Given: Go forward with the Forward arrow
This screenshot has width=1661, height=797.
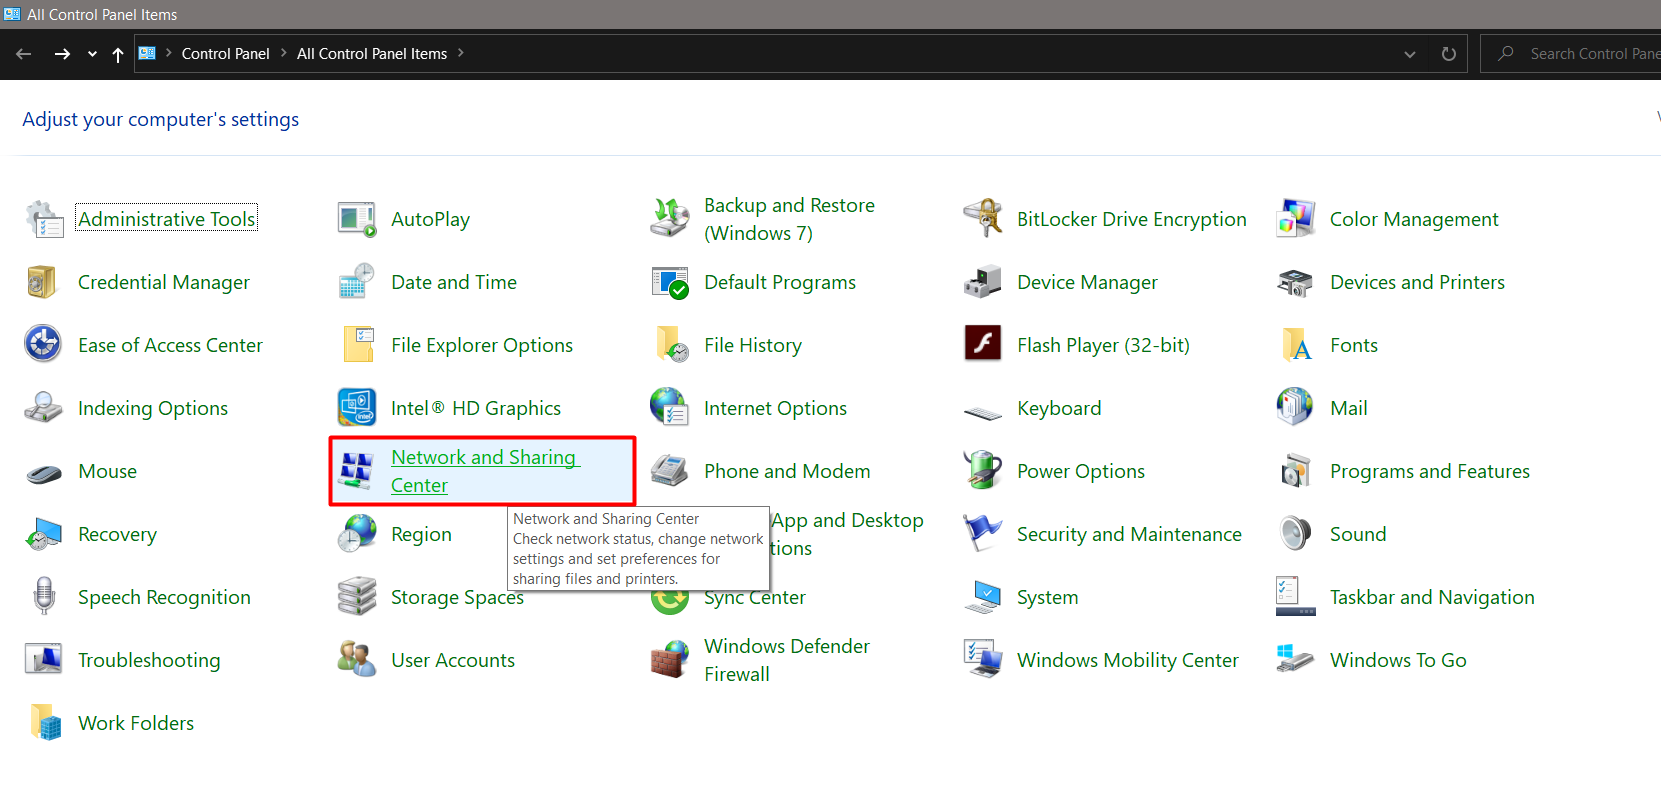Looking at the screenshot, I should [x=62, y=54].
